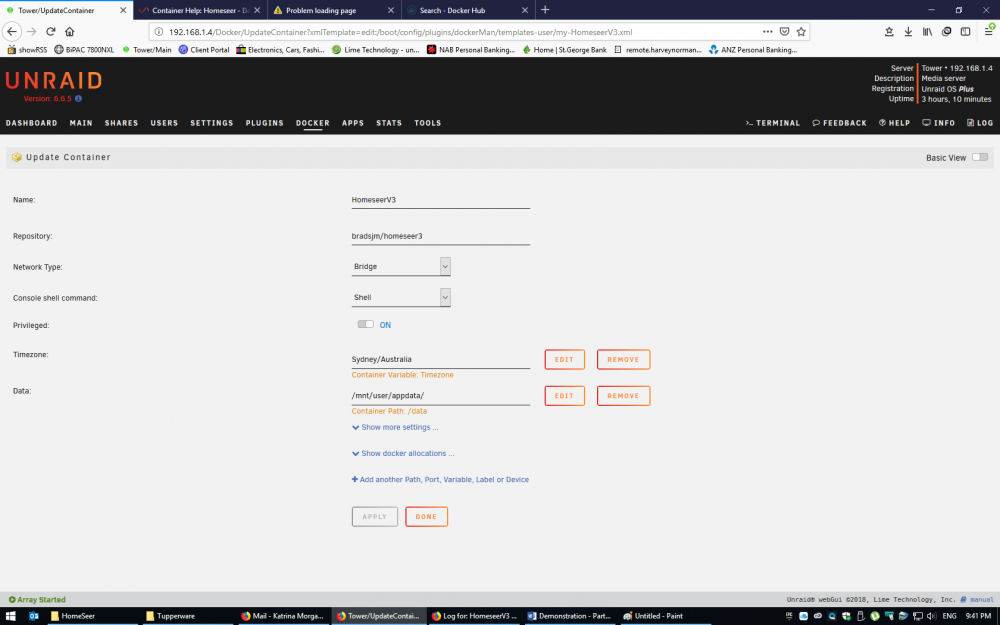The image size is (1000, 625).
Task: Add another Path, Port, Variable, Label or Device
Action: coord(440,480)
